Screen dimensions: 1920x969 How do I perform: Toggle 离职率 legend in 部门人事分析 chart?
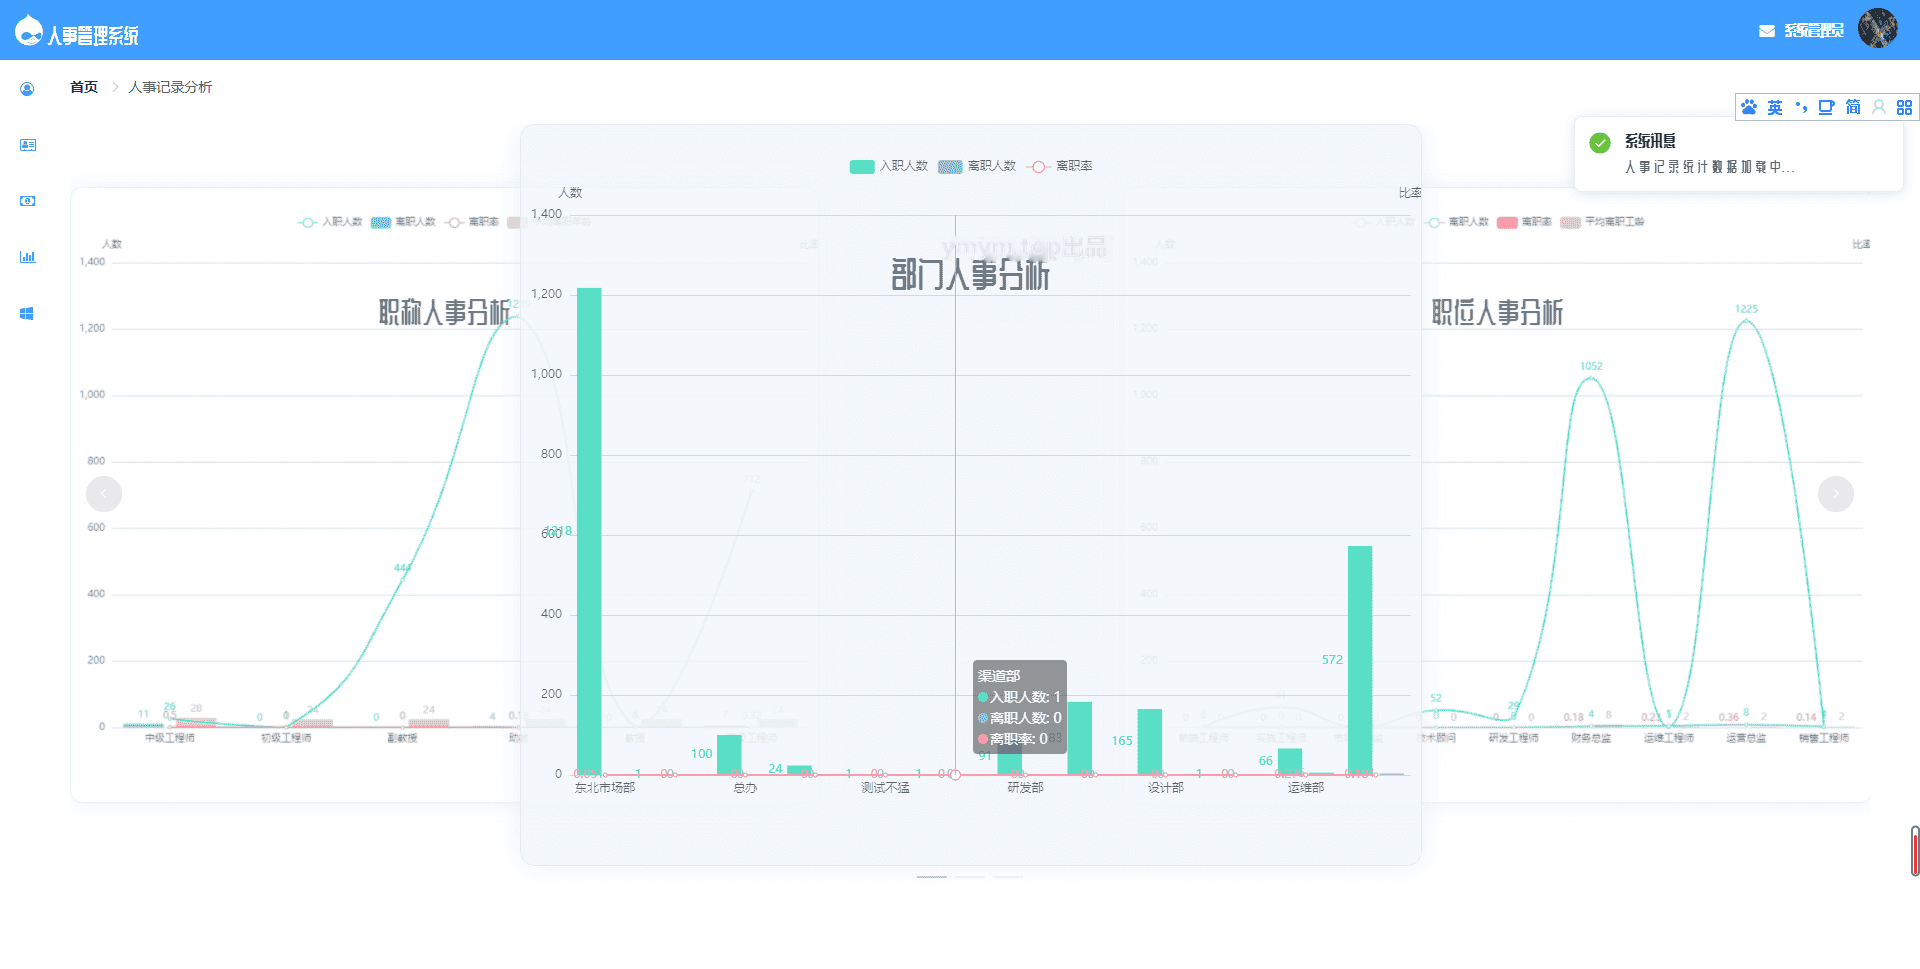click(1060, 166)
